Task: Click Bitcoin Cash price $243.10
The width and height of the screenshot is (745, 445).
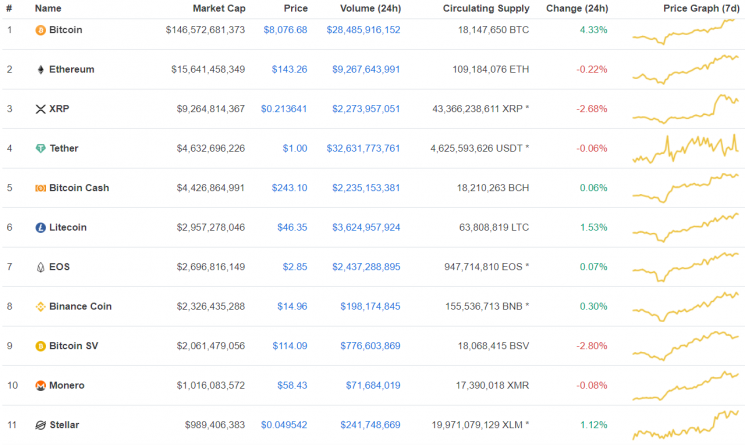Action: pyautogui.click(x=289, y=188)
